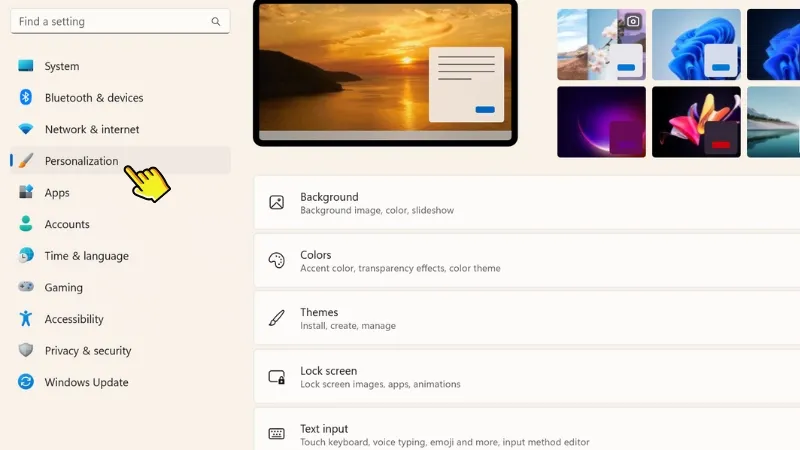Click the Gaming controller icon

point(26,287)
